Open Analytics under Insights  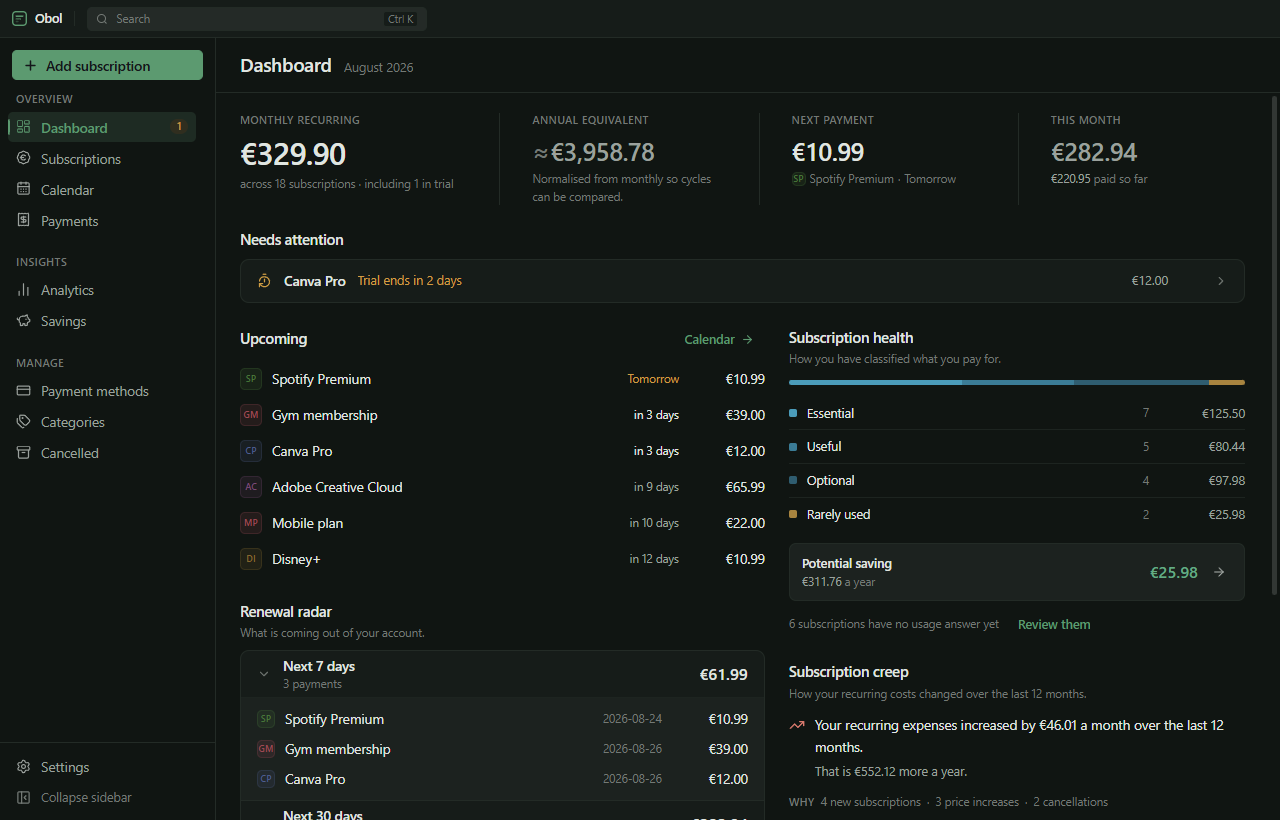tap(102, 289)
